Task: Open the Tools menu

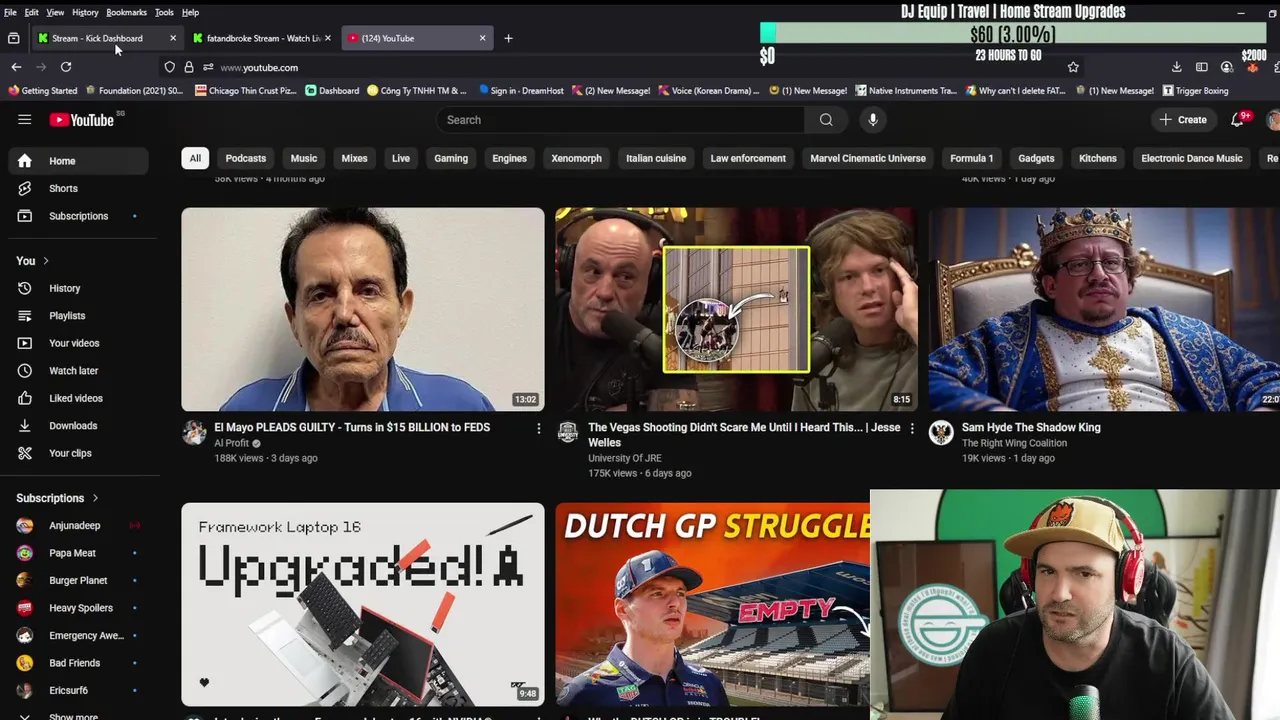Action: (x=164, y=12)
